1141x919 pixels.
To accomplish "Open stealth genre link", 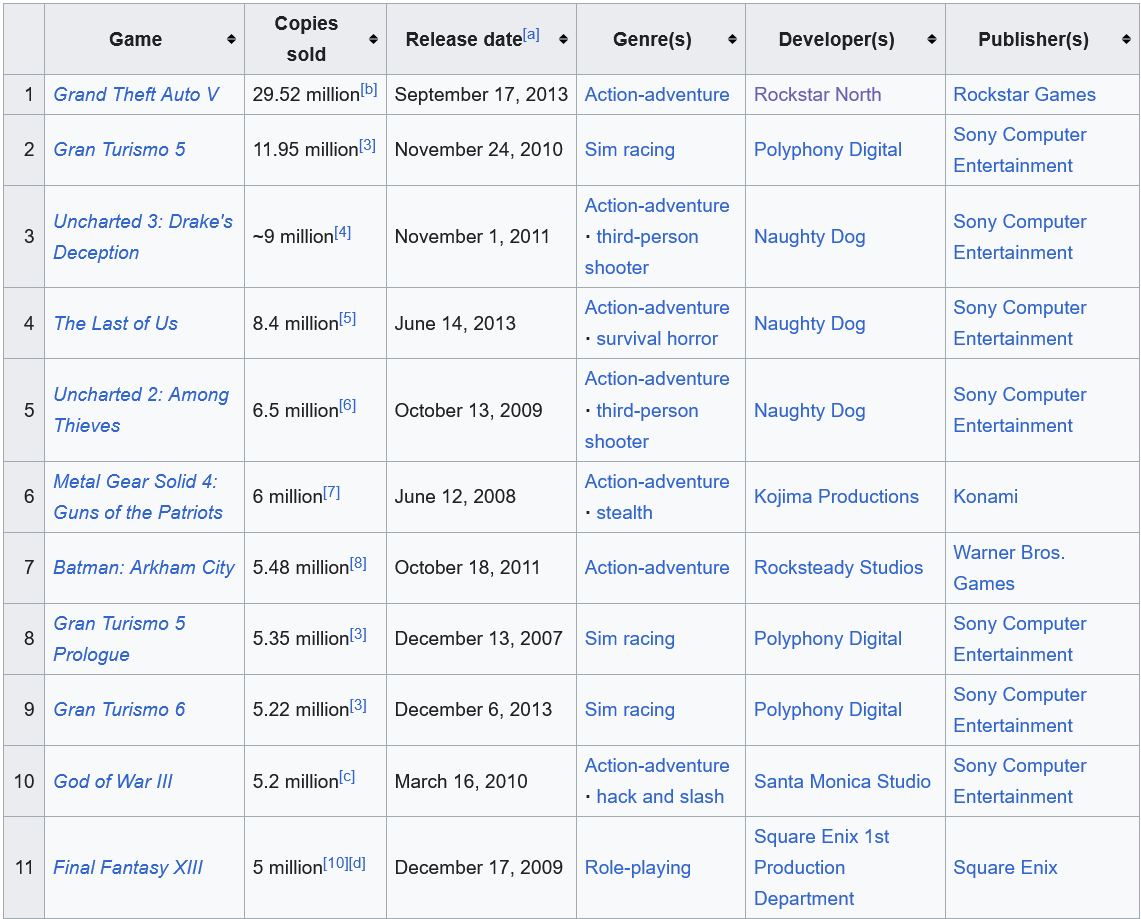I will (624, 513).
